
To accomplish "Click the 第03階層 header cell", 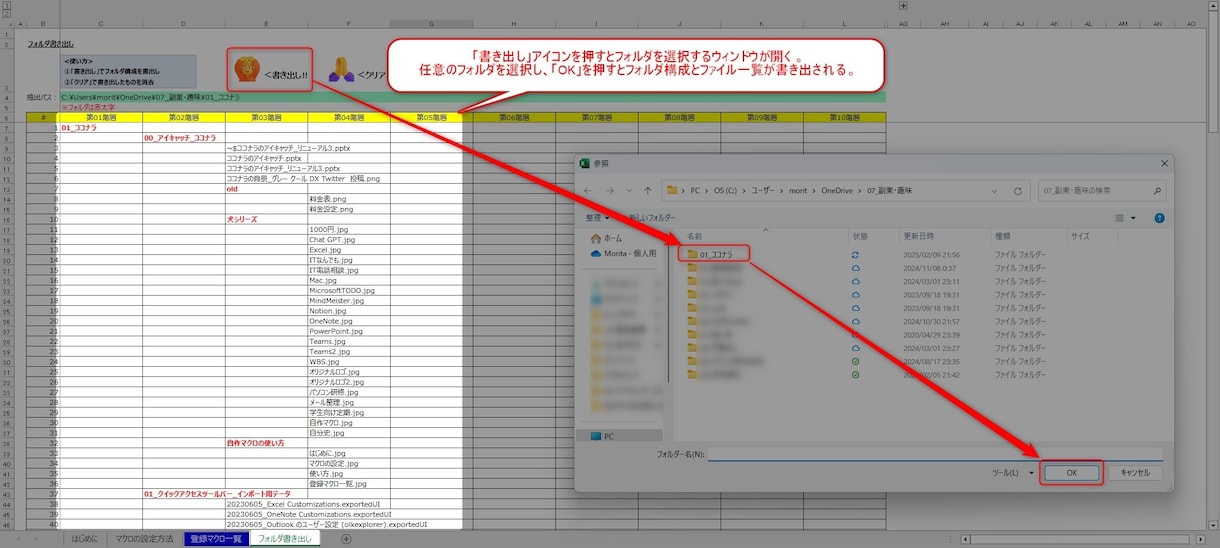I will [266, 117].
